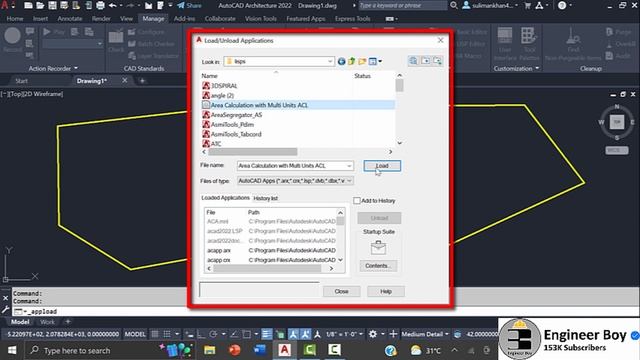Click the Record button in Action Recorder panel
The width and height of the screenshot is (640, 360).
[12, 40]
